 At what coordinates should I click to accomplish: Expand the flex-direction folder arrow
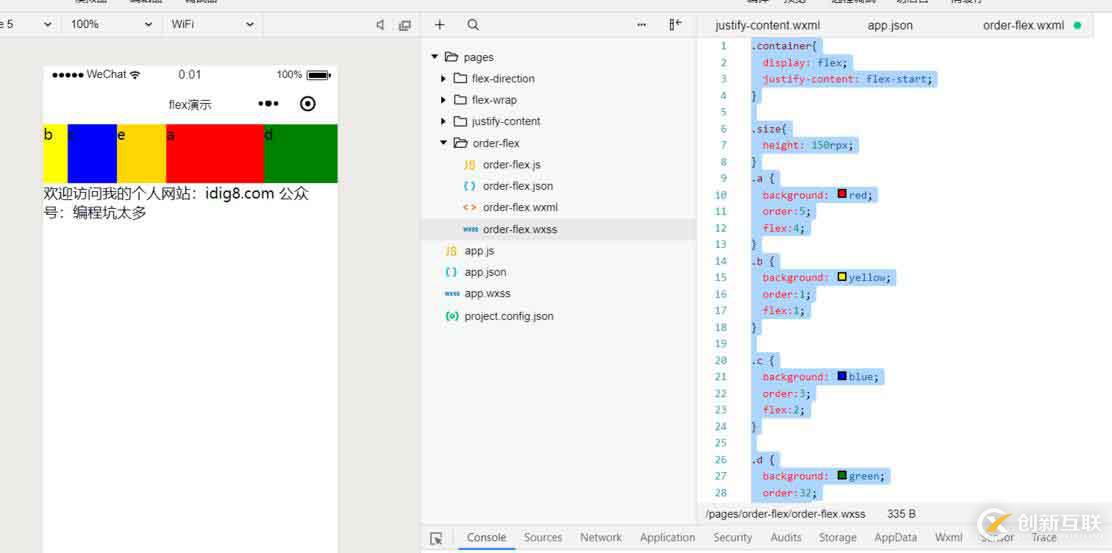(444, 79)
